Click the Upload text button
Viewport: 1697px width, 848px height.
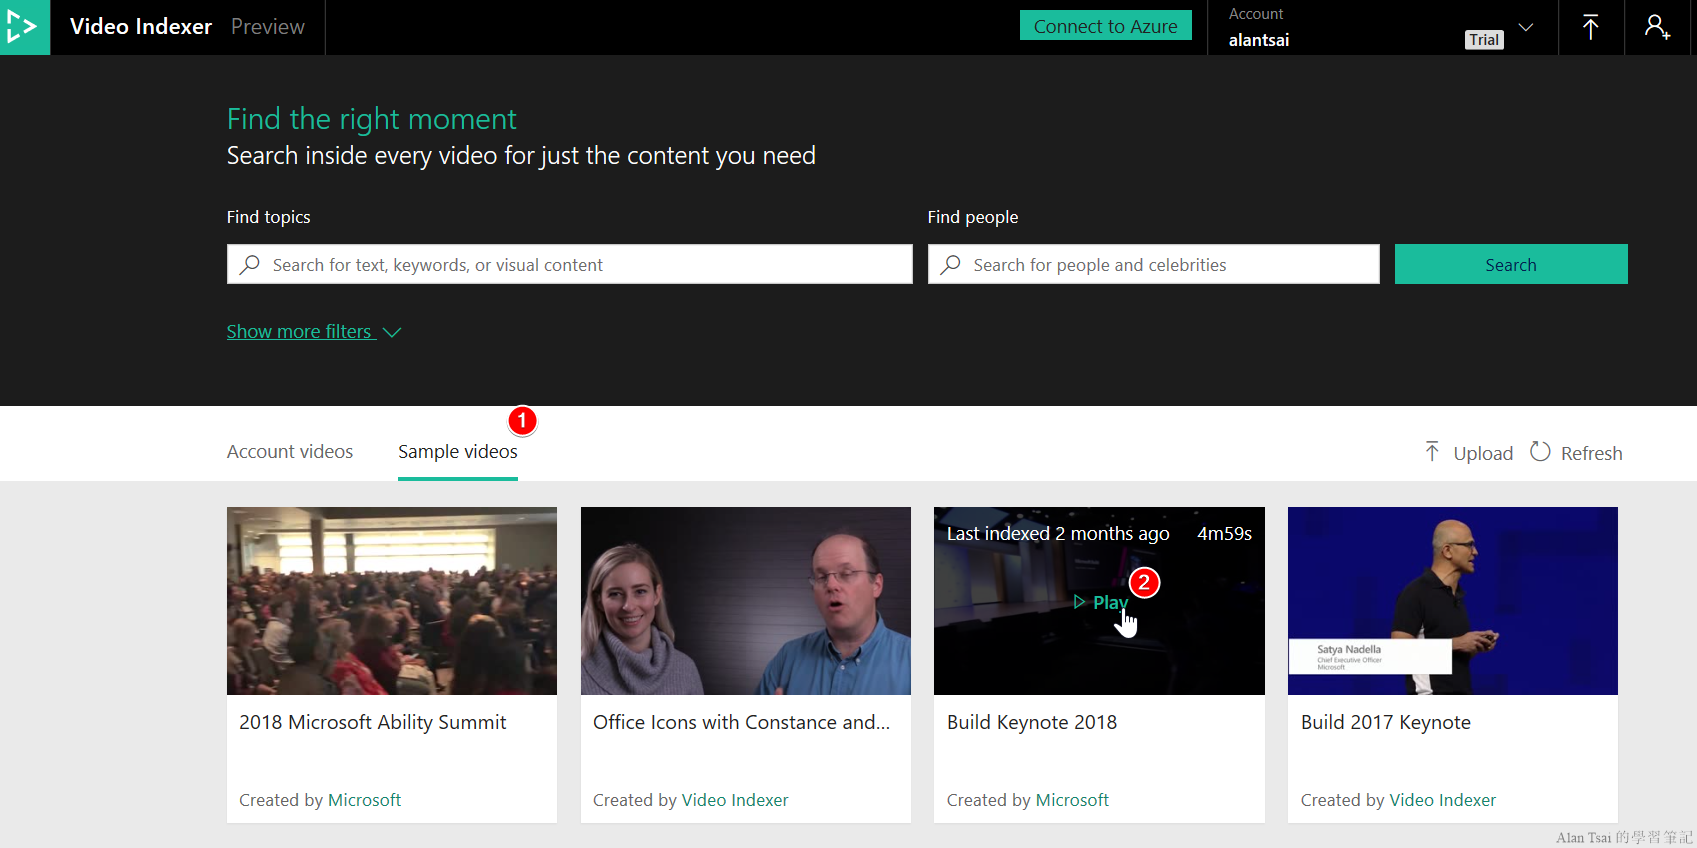coord(1483,453)
